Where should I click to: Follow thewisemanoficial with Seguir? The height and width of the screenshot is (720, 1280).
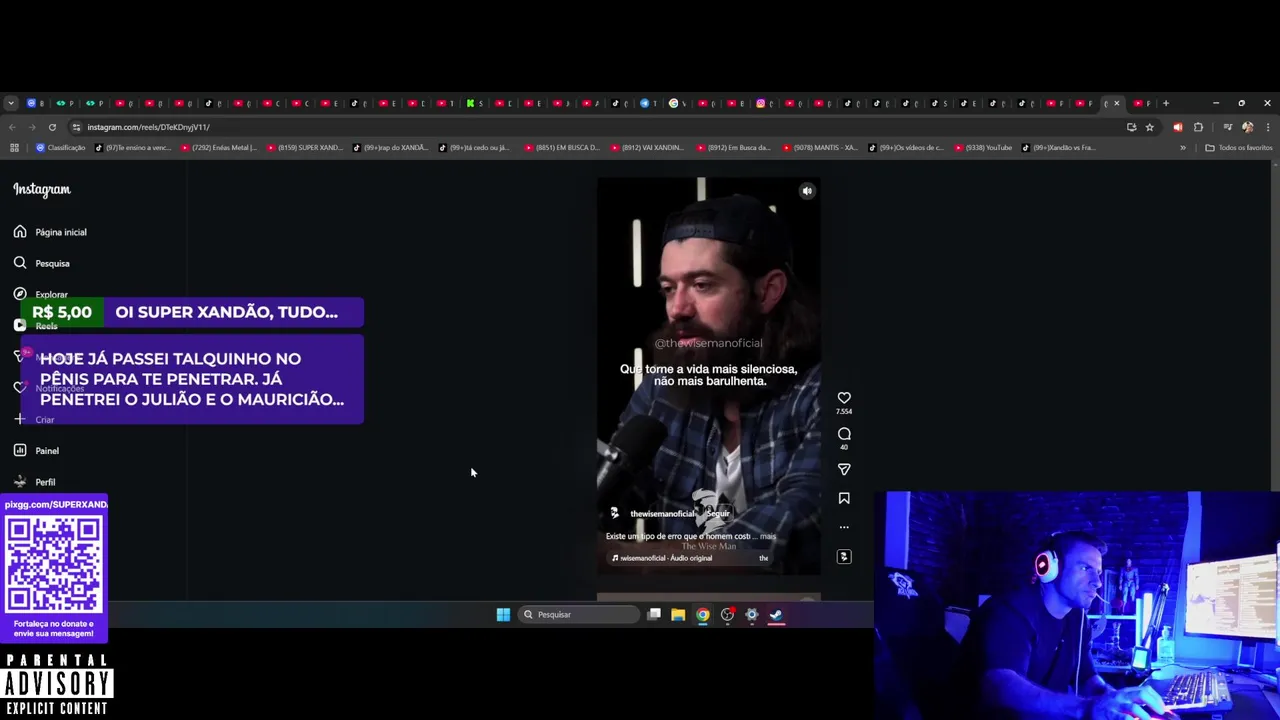click(x=718, y=514)
